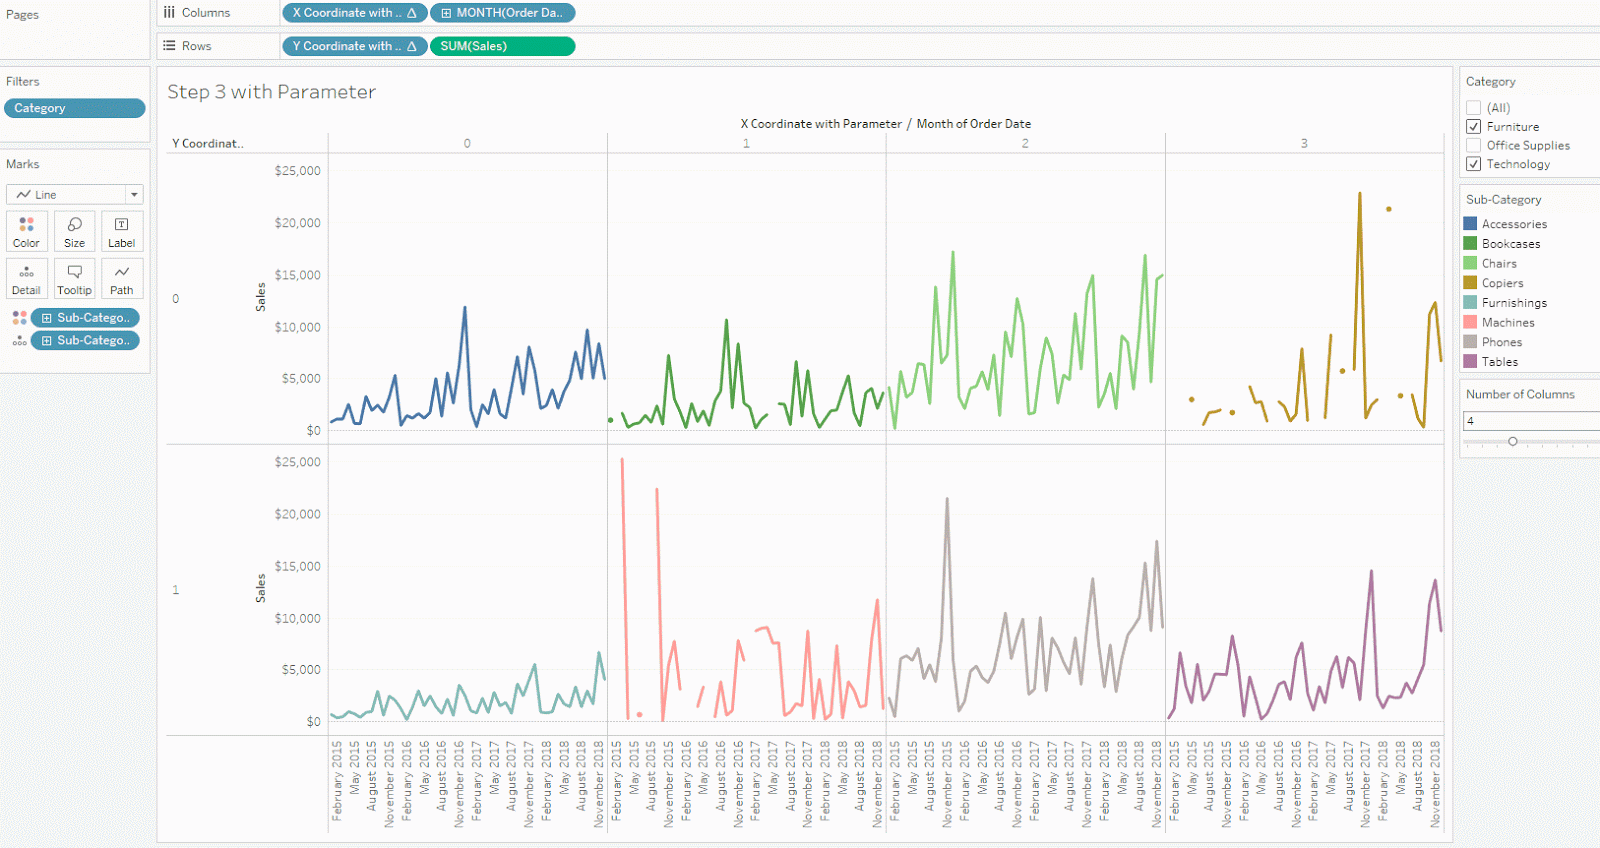
Task: Check the Office Supplies checkbox
Action: (x=1473, y=145)
